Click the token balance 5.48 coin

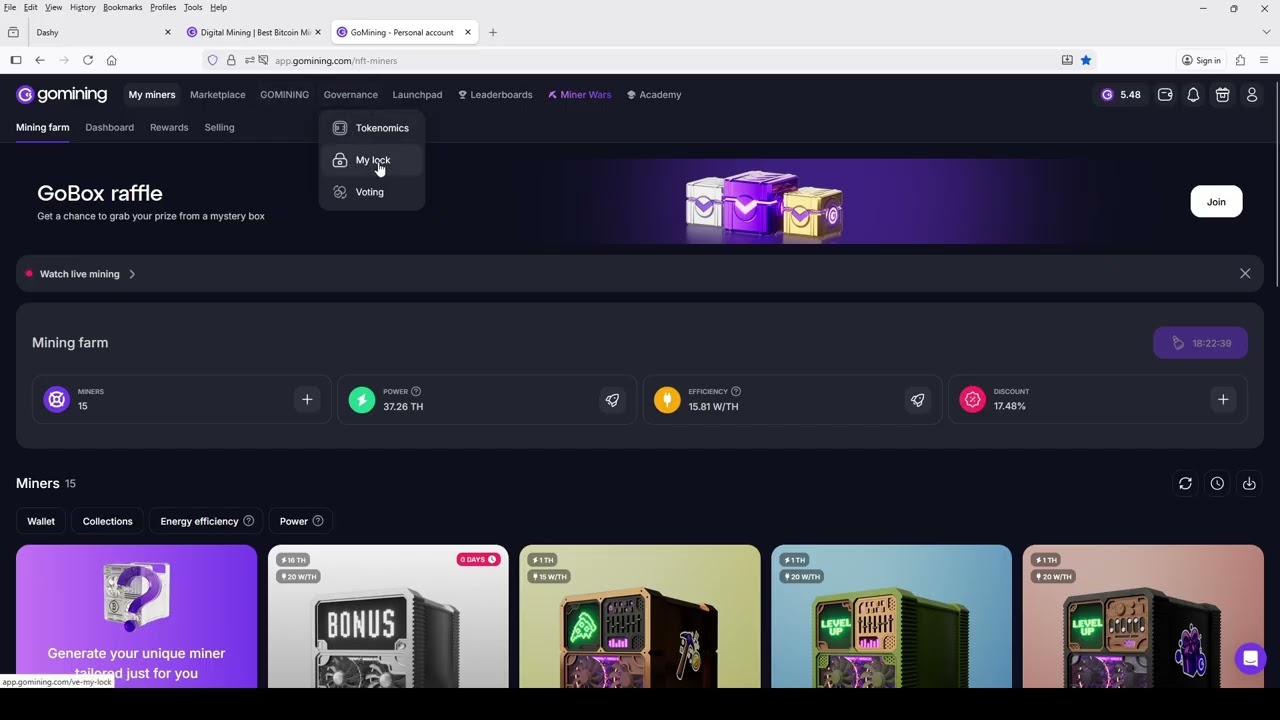pyautogui.click(x=1120, y=95)
